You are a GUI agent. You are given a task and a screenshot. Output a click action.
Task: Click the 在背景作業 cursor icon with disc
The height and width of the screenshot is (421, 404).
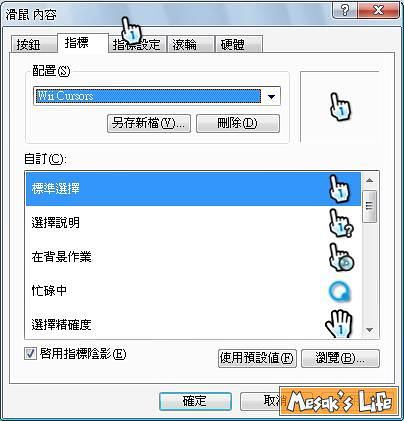coord(341,257)
